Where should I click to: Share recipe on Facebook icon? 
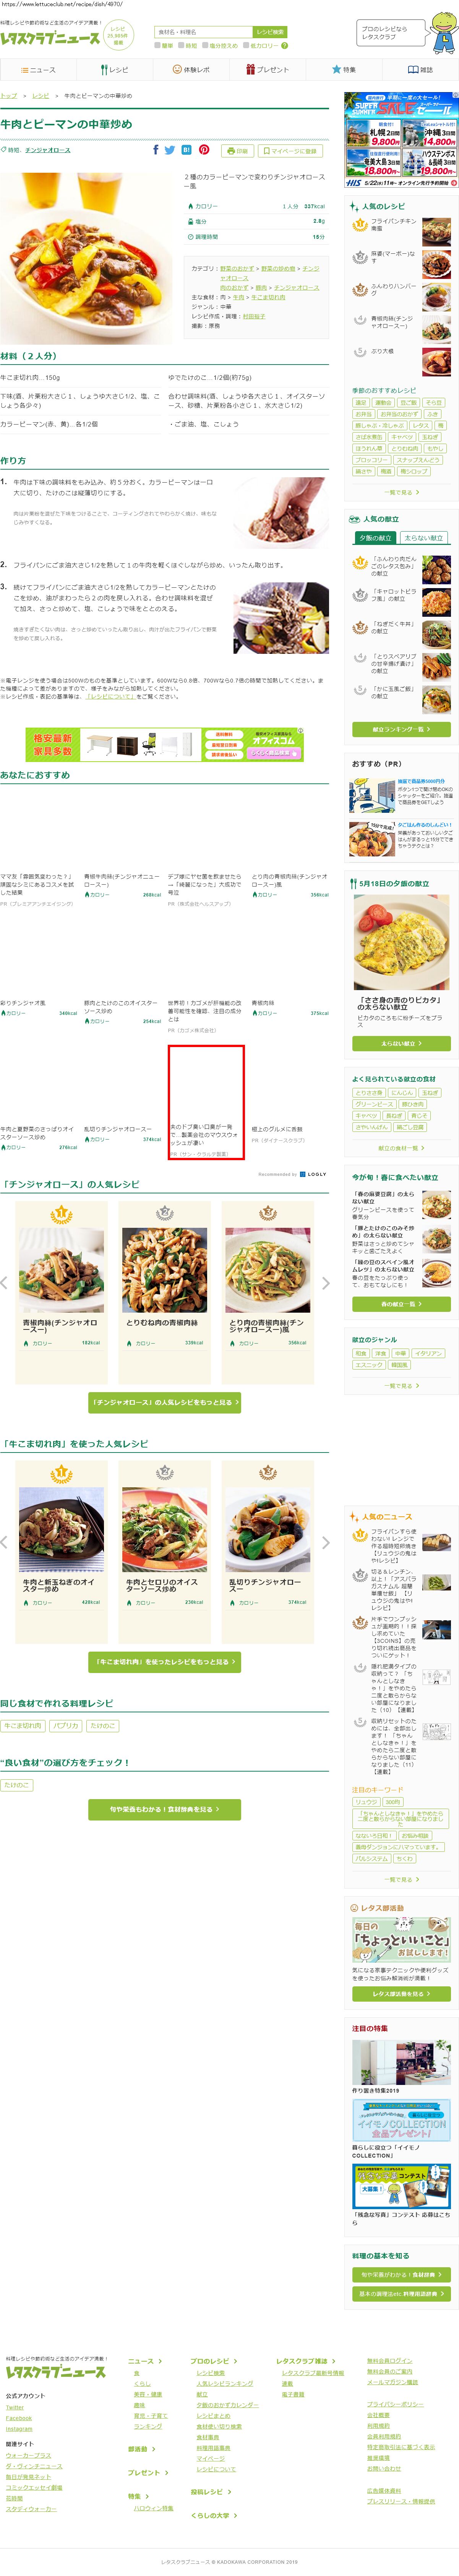(155, 150)
